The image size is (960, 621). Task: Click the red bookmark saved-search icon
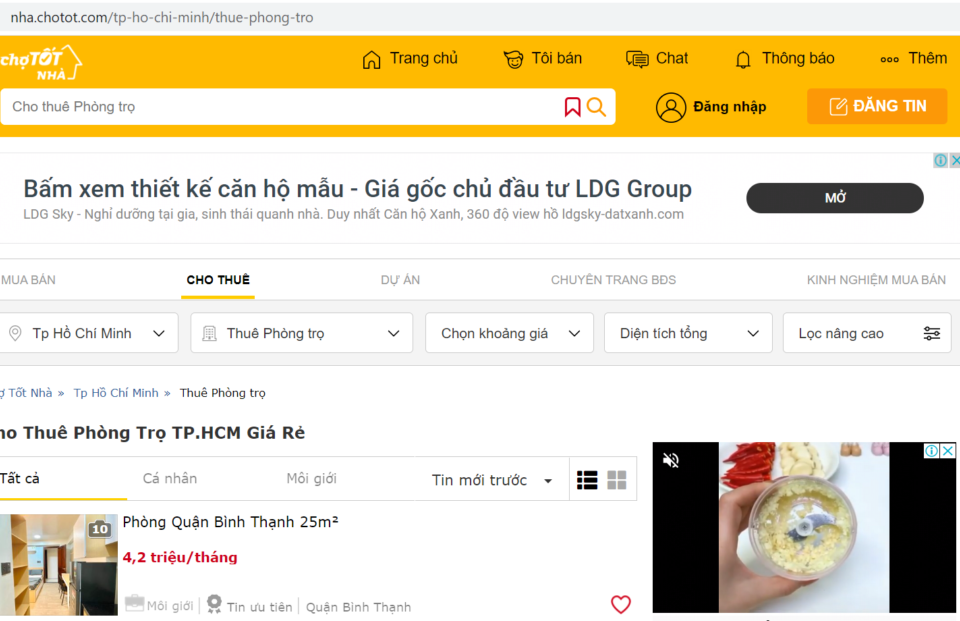[x=572, y=107]
